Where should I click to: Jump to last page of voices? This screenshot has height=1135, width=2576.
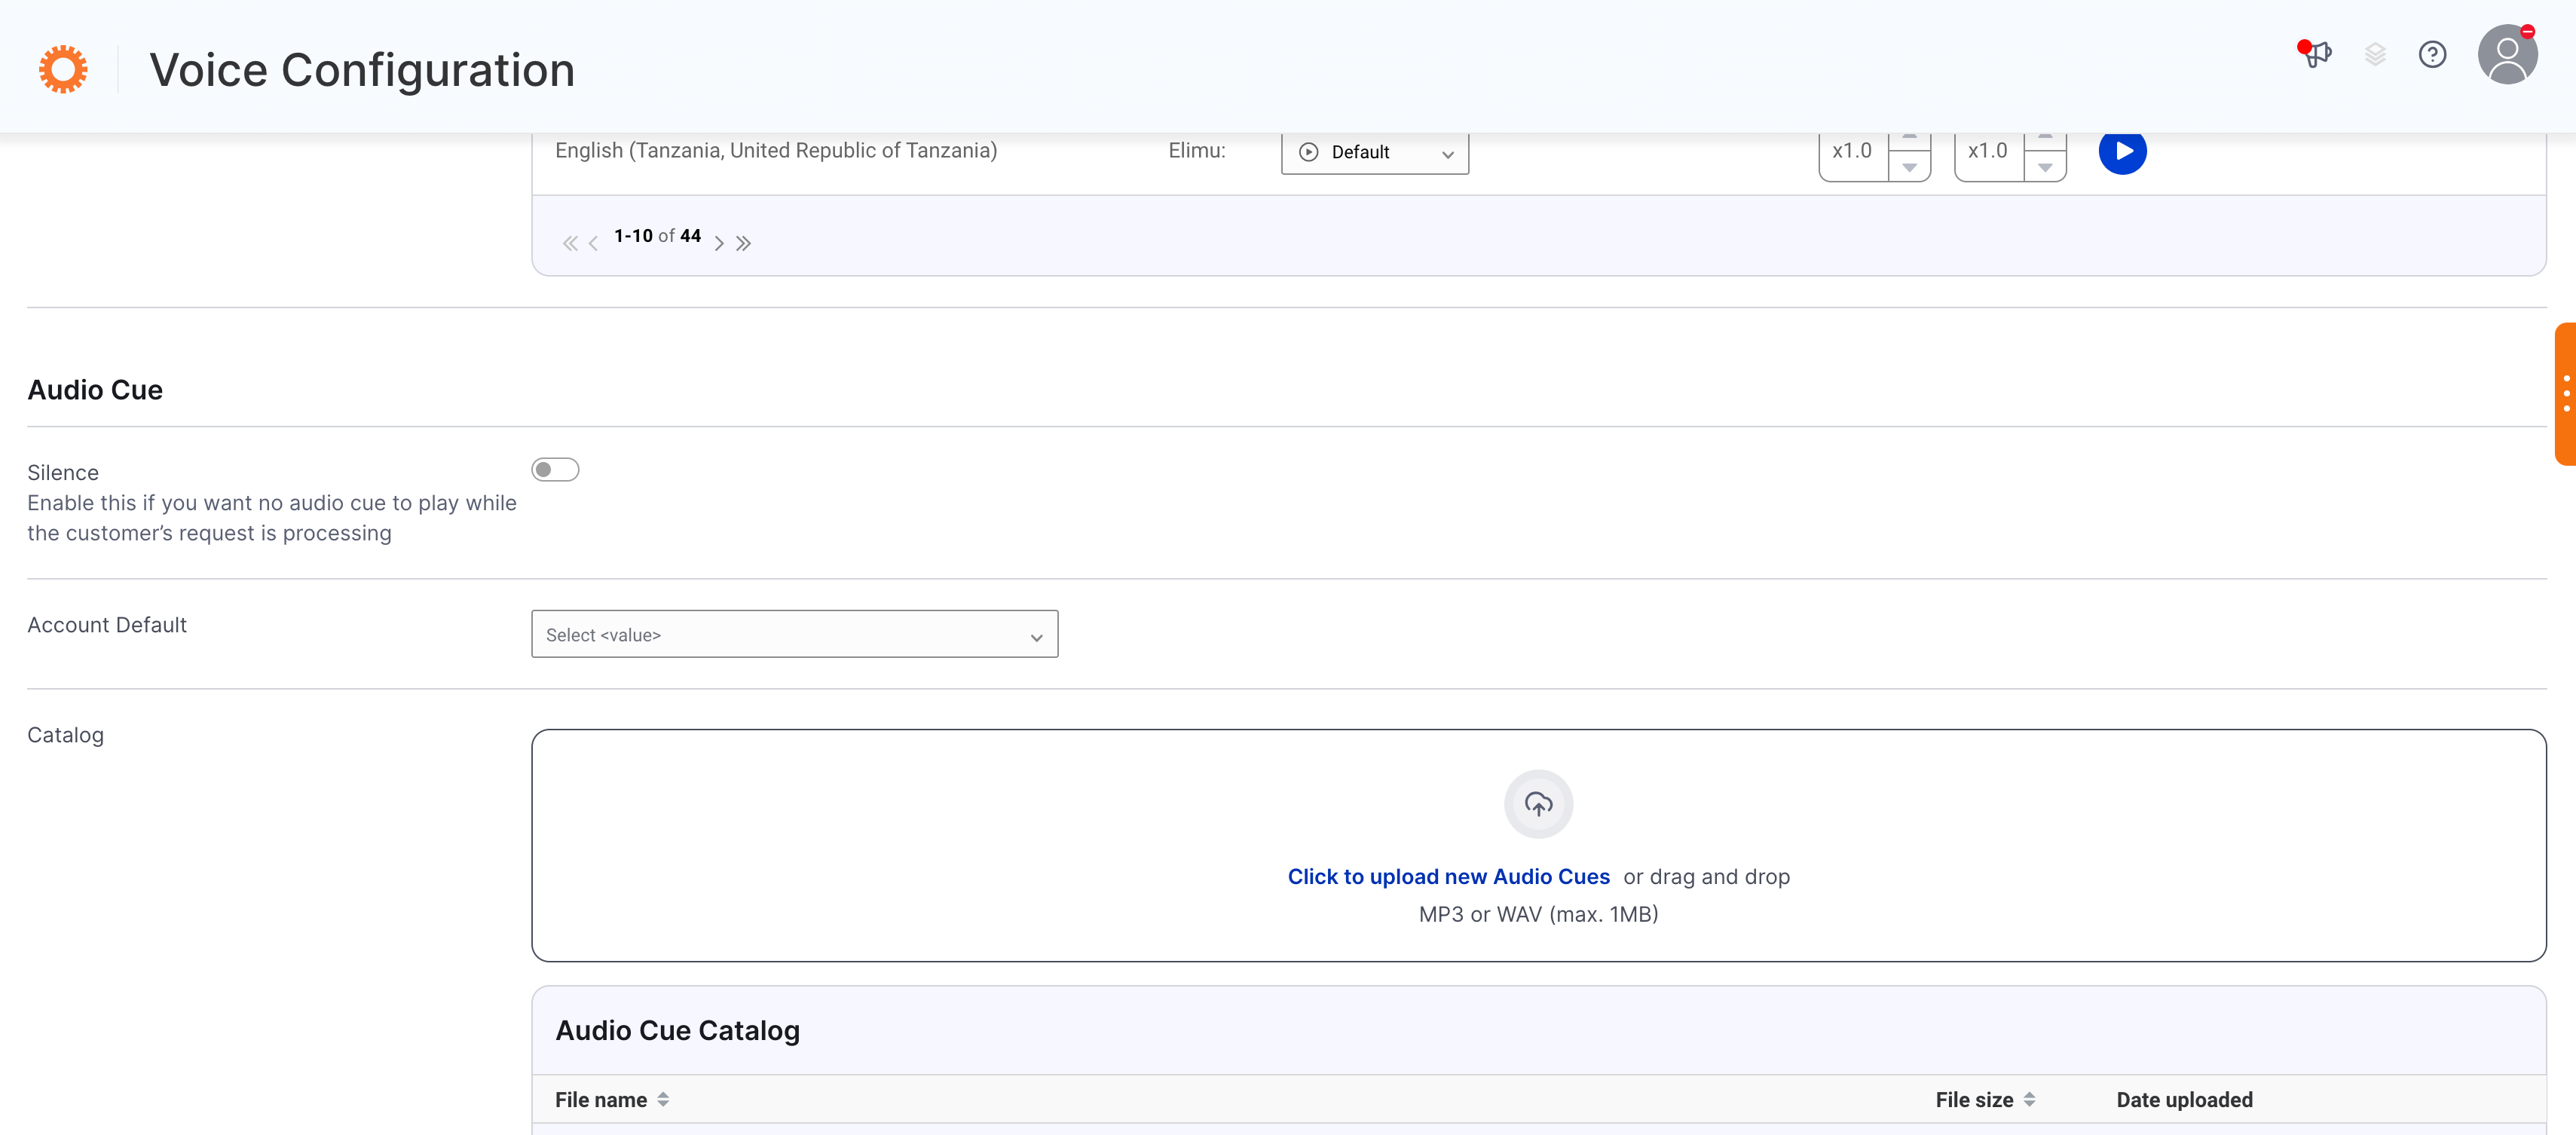point(743,243)
